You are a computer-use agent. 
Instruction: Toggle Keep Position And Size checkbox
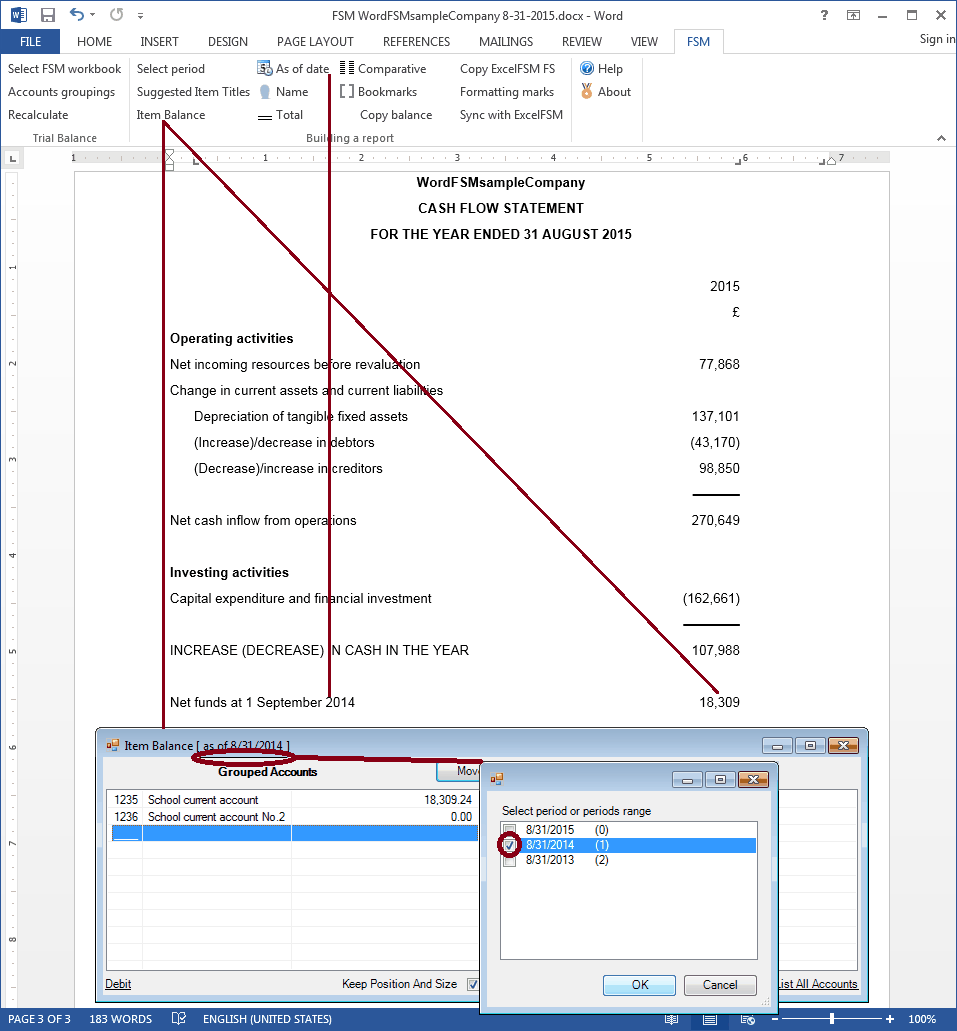472,984
